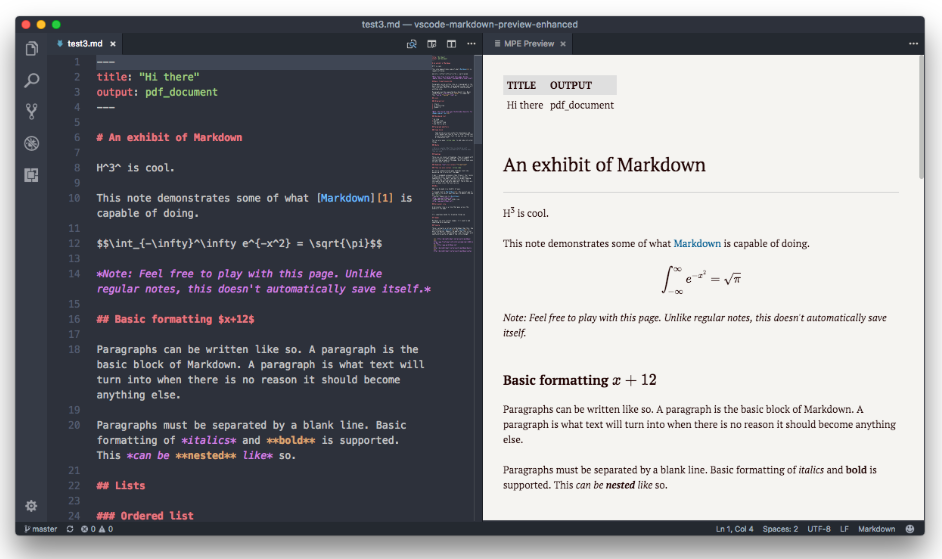
Task: Click the synchronize changes icon in status bar
Action: tap(69, 529)
